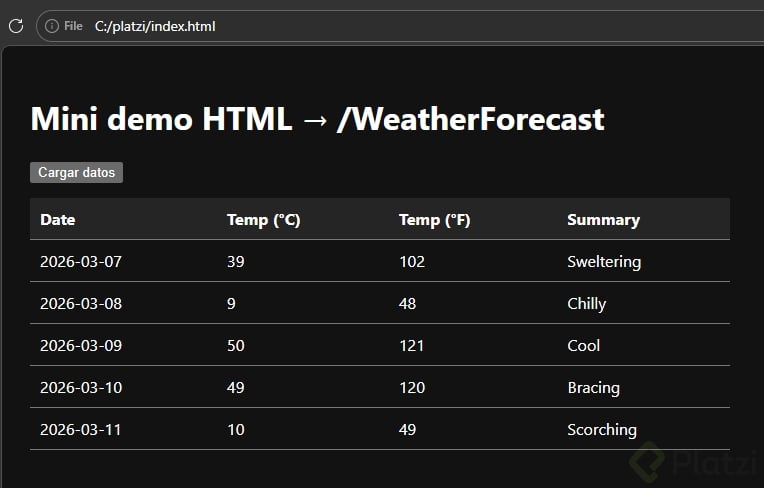Click the site information icon beside File
The height and width of the screenshot is (488, 764).
click(x=52, y=26)
